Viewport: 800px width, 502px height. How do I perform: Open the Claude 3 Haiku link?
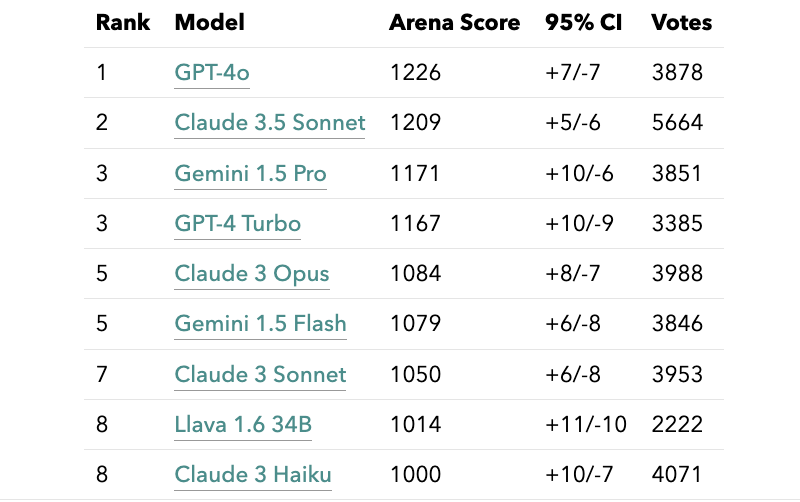[252, 474]
